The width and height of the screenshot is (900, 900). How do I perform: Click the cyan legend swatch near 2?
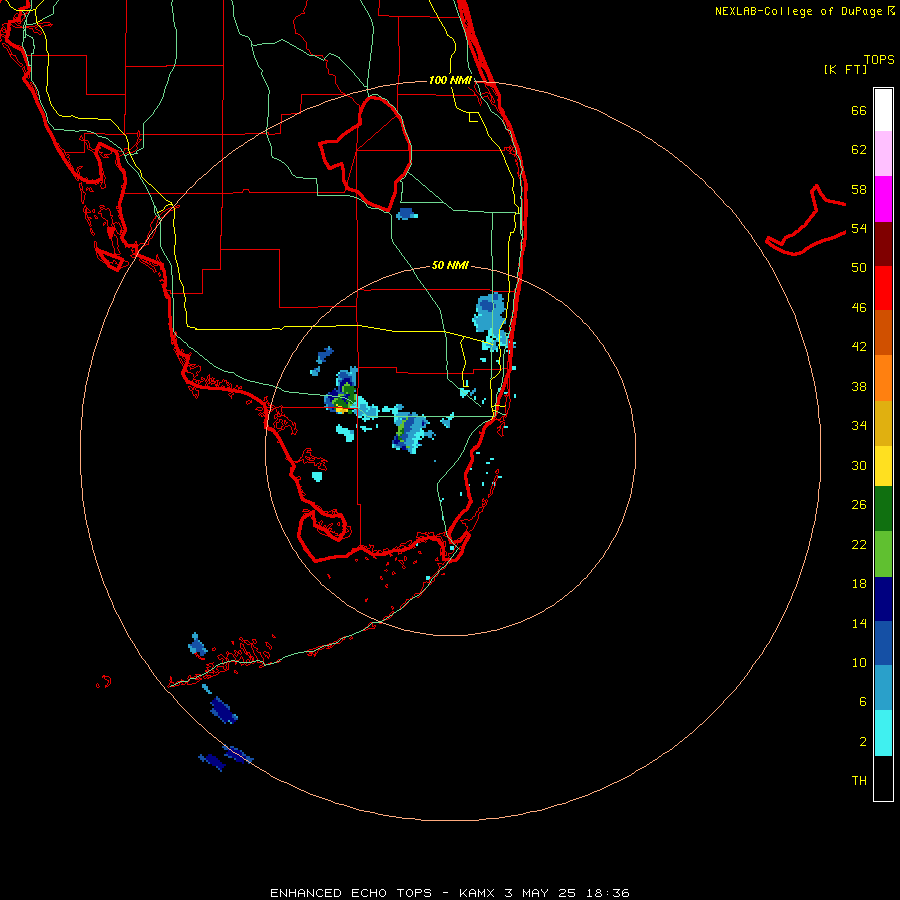point(883,733)
